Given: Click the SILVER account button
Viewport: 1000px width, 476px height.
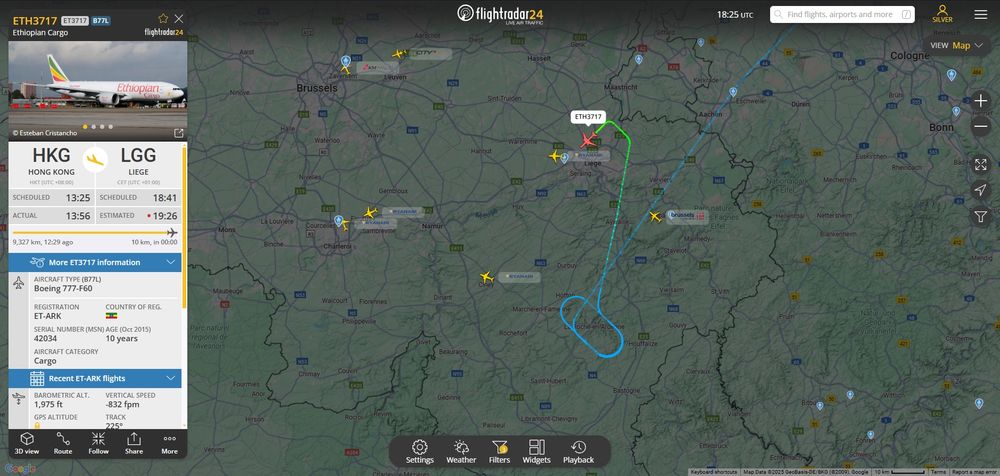Looking at the screenshot, I should click(943, 14).
